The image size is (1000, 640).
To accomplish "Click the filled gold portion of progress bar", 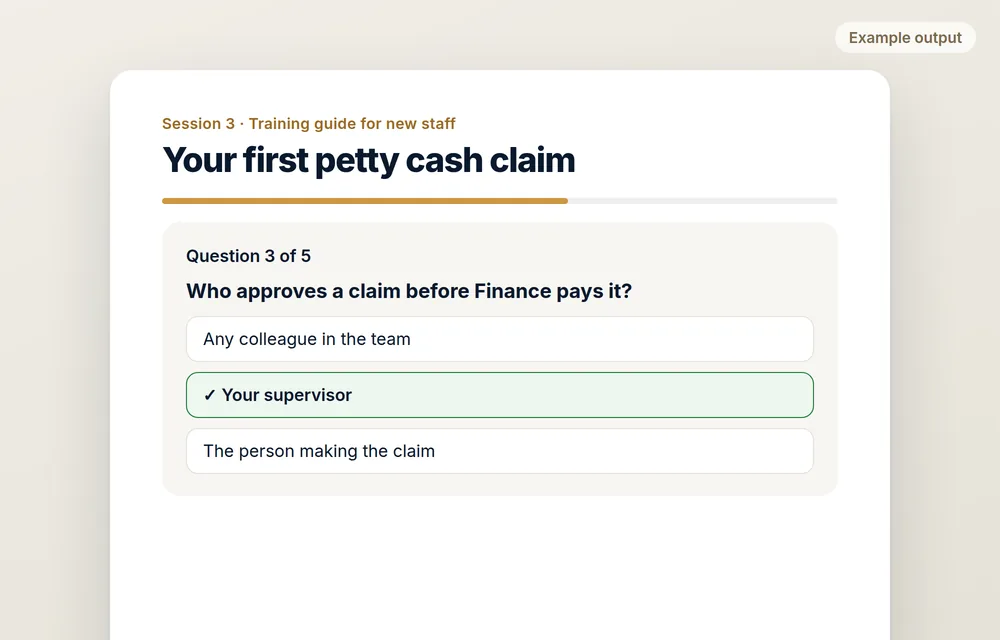I will coord(365,201).
